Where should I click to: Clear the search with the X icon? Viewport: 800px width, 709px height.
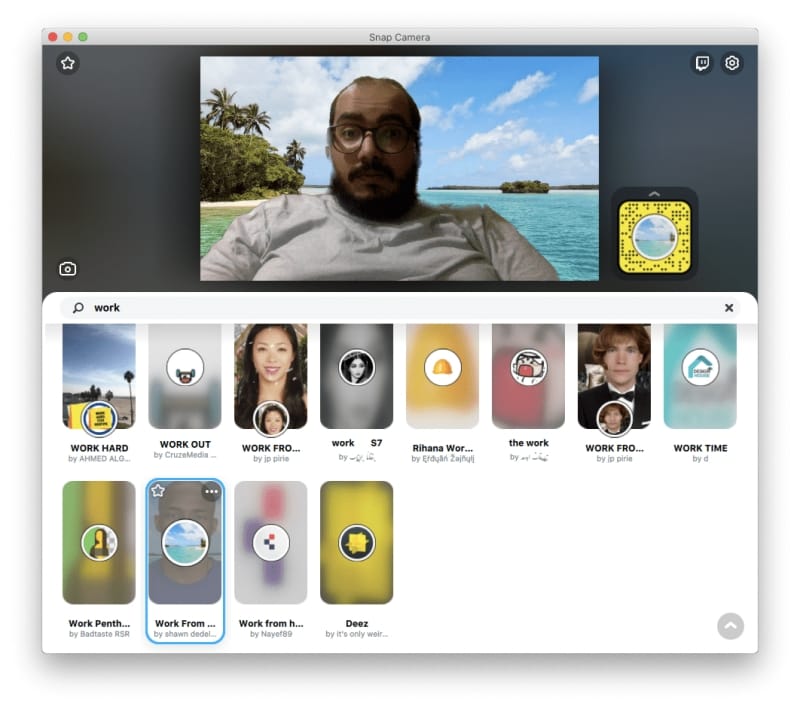[x=729, y=308]
